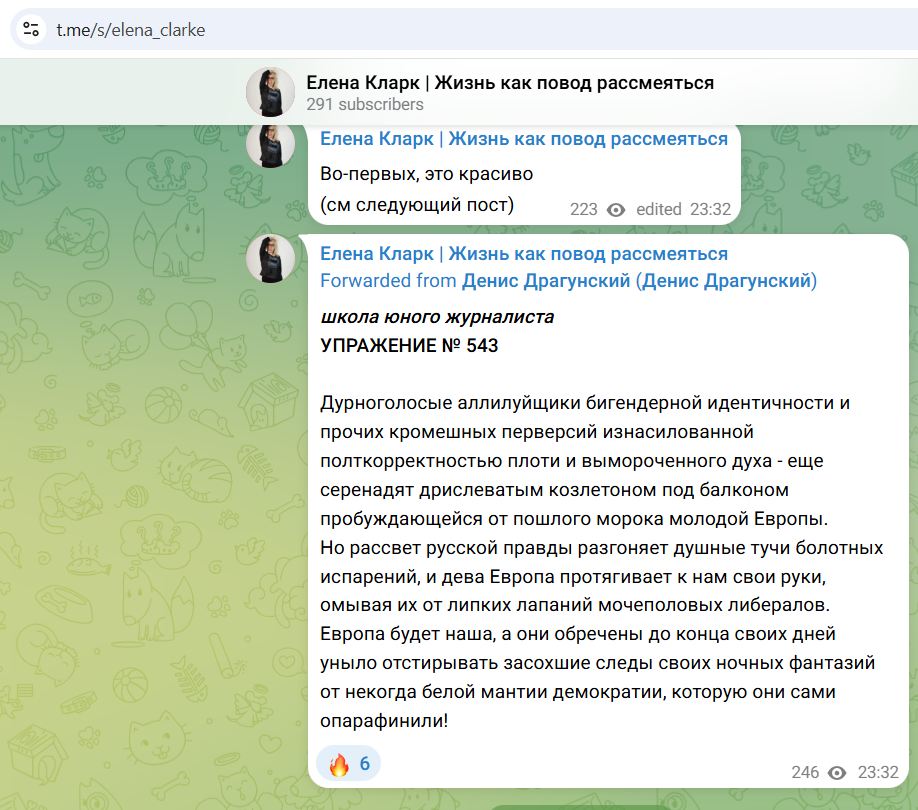Click avatar next to 'Во-первых, это красиво' post
The height and width of the screenshot is (810, 918).
tap(270, 146)
